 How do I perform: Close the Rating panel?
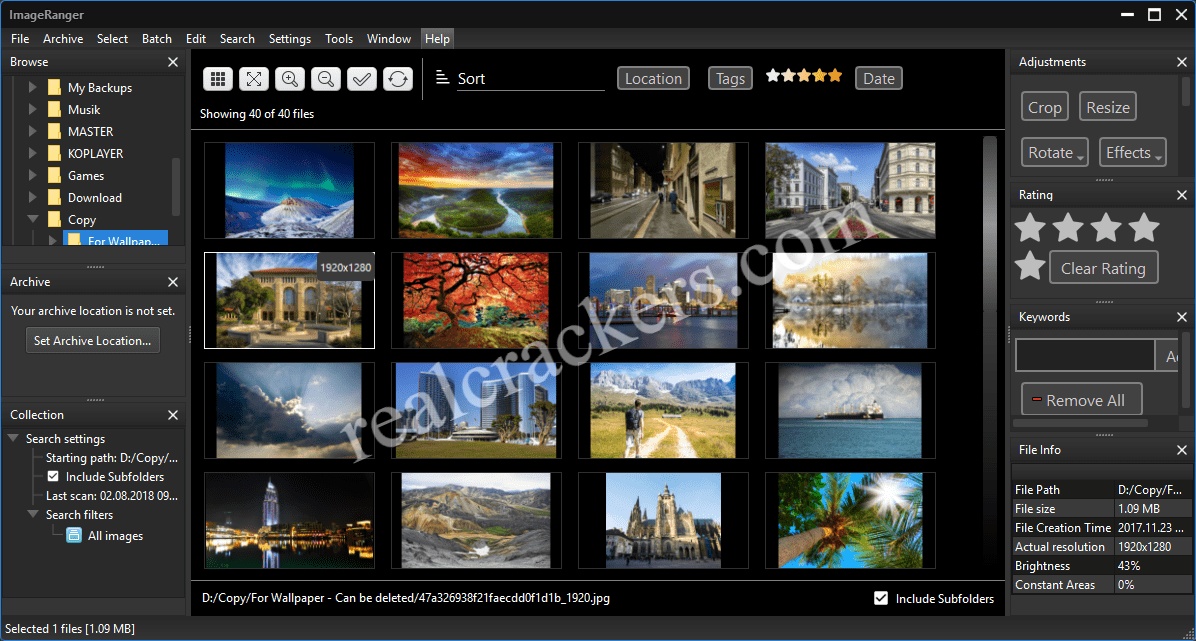point(1182,195)
